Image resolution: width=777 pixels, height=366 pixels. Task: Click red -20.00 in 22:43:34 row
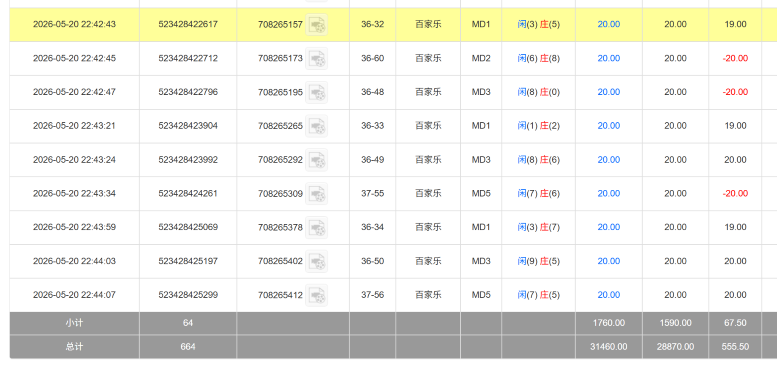[735, 194]
